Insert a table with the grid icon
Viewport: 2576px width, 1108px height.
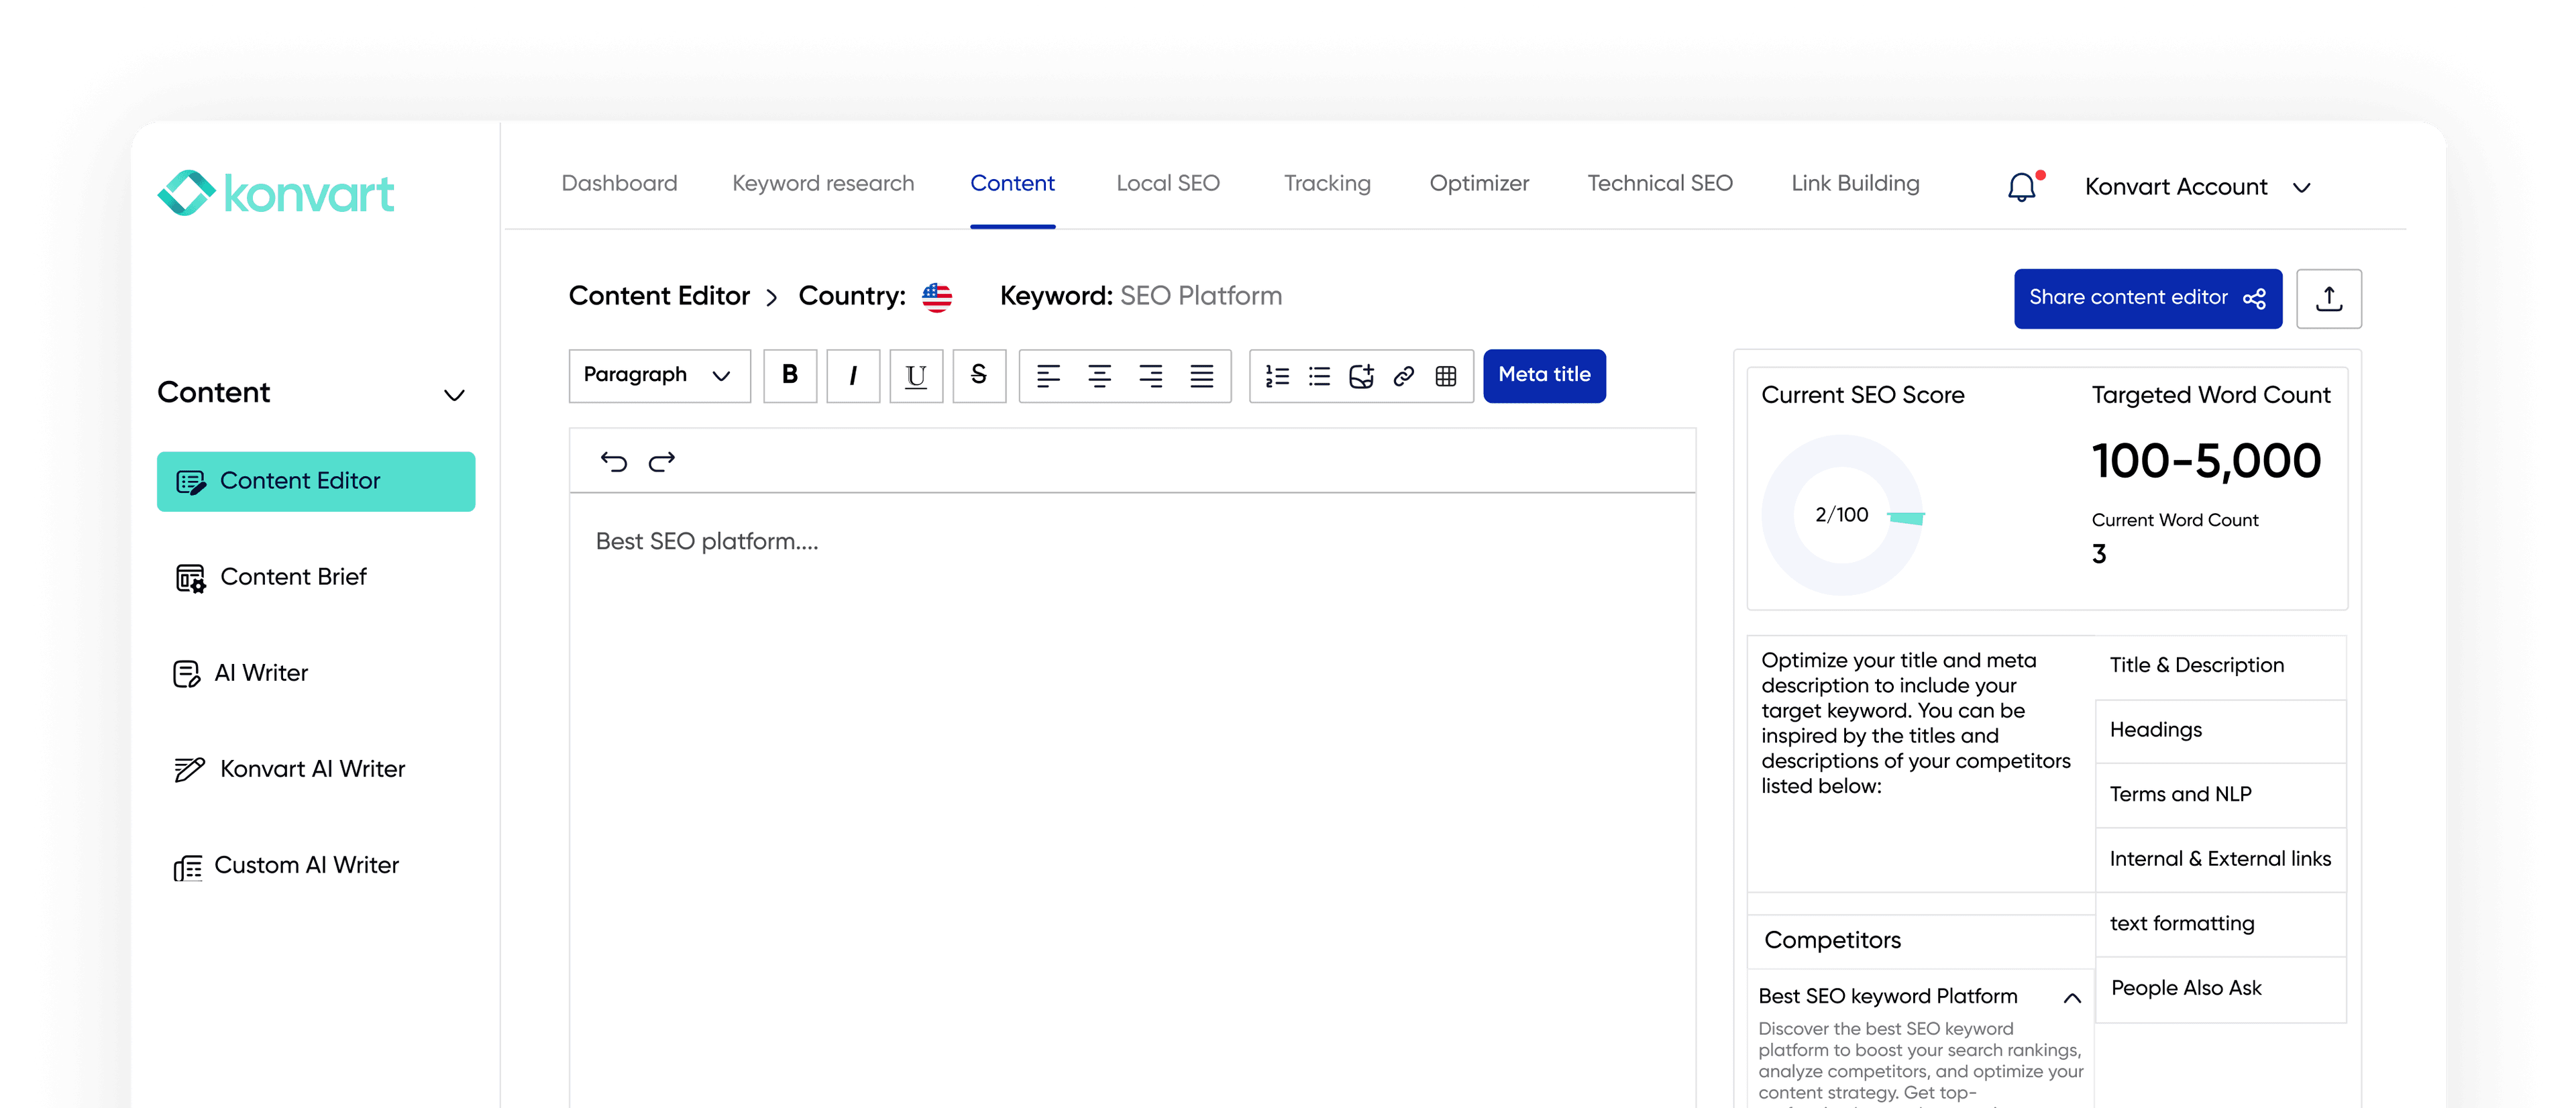pyautogui.click(x=1445, y=376)
